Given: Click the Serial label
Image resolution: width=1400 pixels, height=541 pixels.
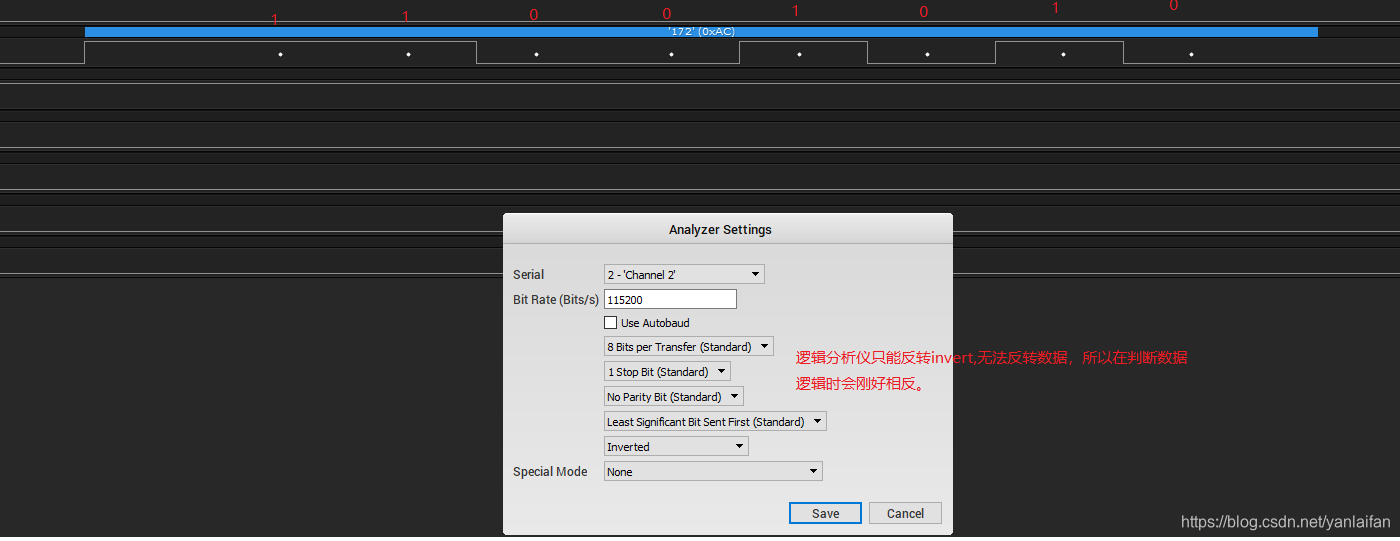Looking at the screenshot, I should 529,275.
